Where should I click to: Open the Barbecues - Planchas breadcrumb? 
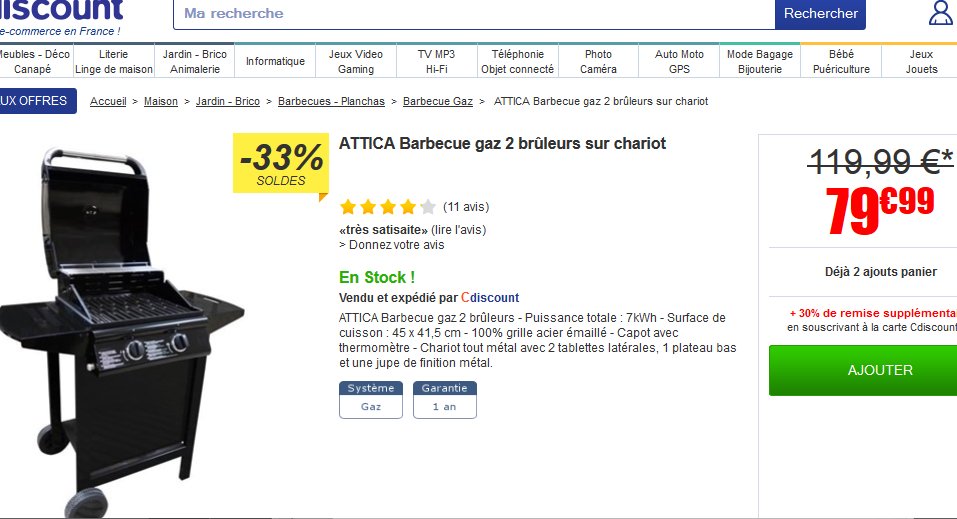[x=331, y=101]
